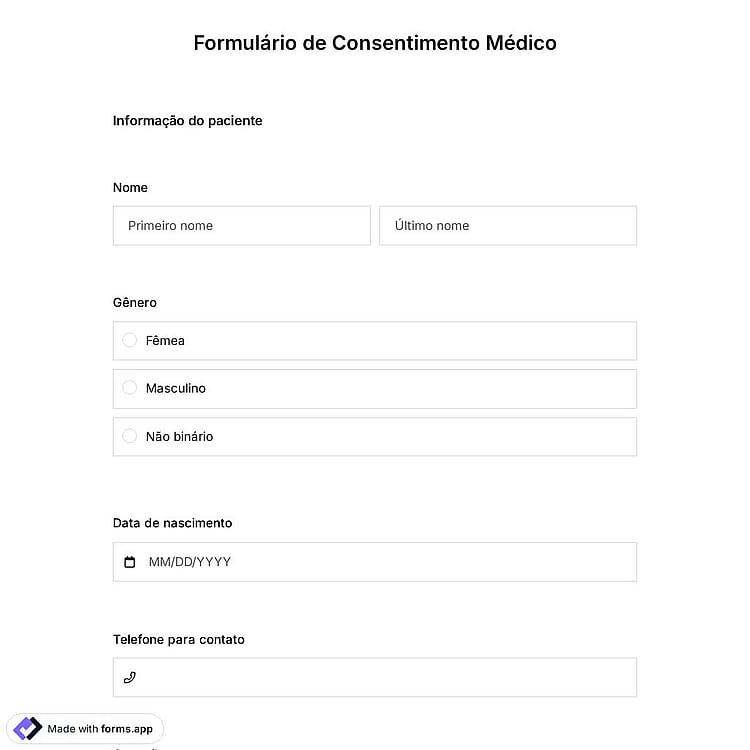Click the Não binário option label text
750x750 pixels.
pyautogui.click(x=179, y=437)
